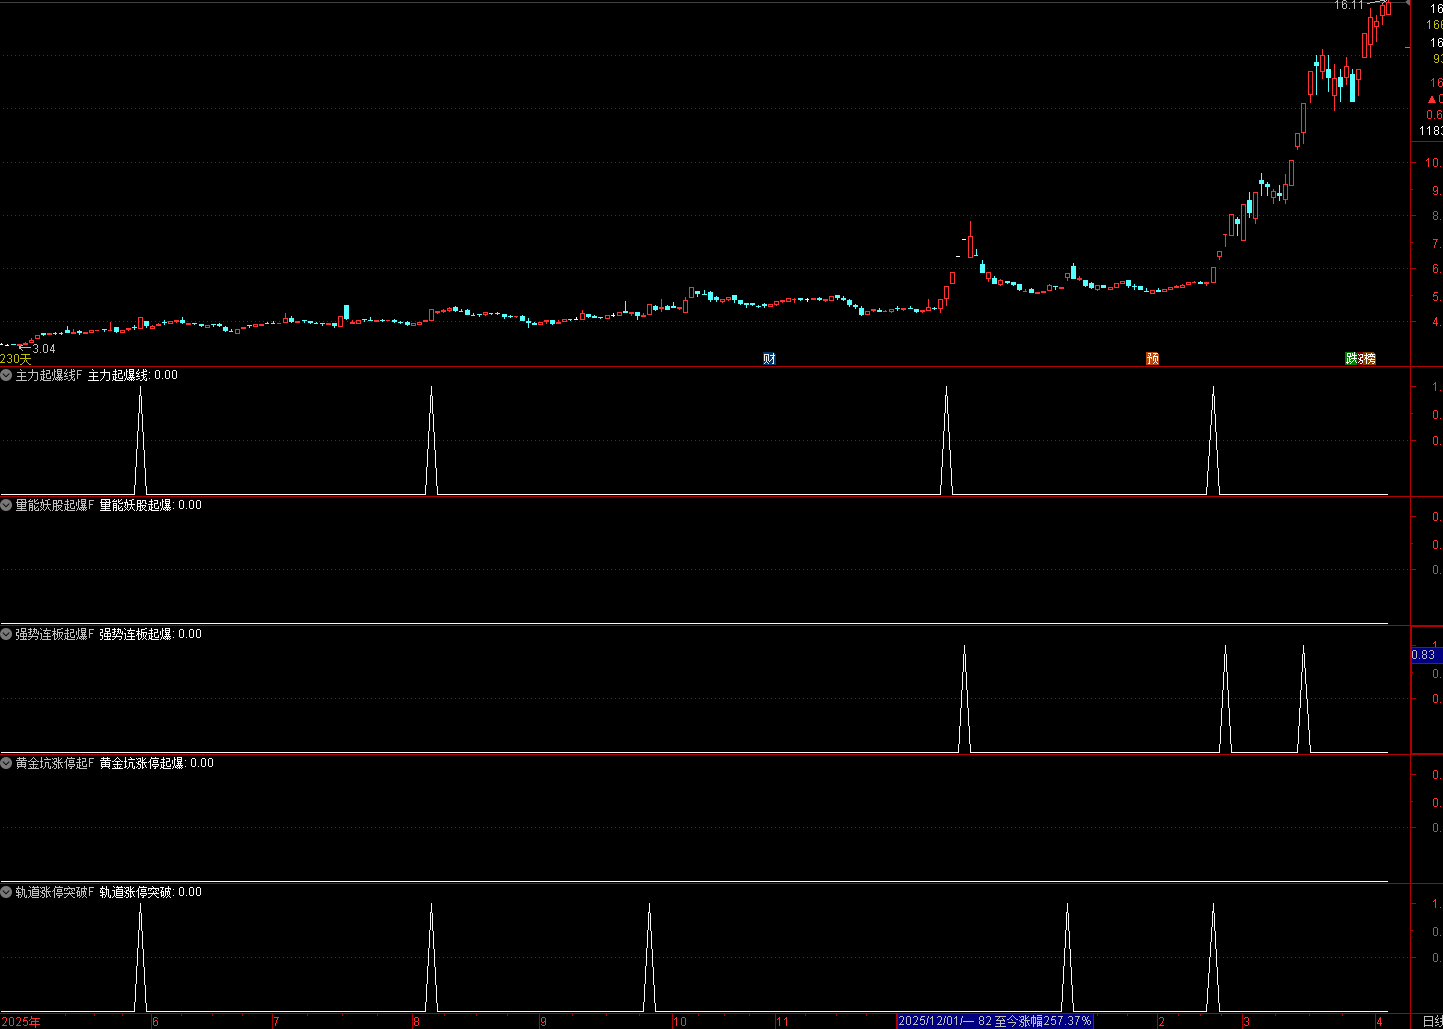Select the 主力起爆线F indicator name label
Screen dimensions: 1443x1029
point(49,376)
